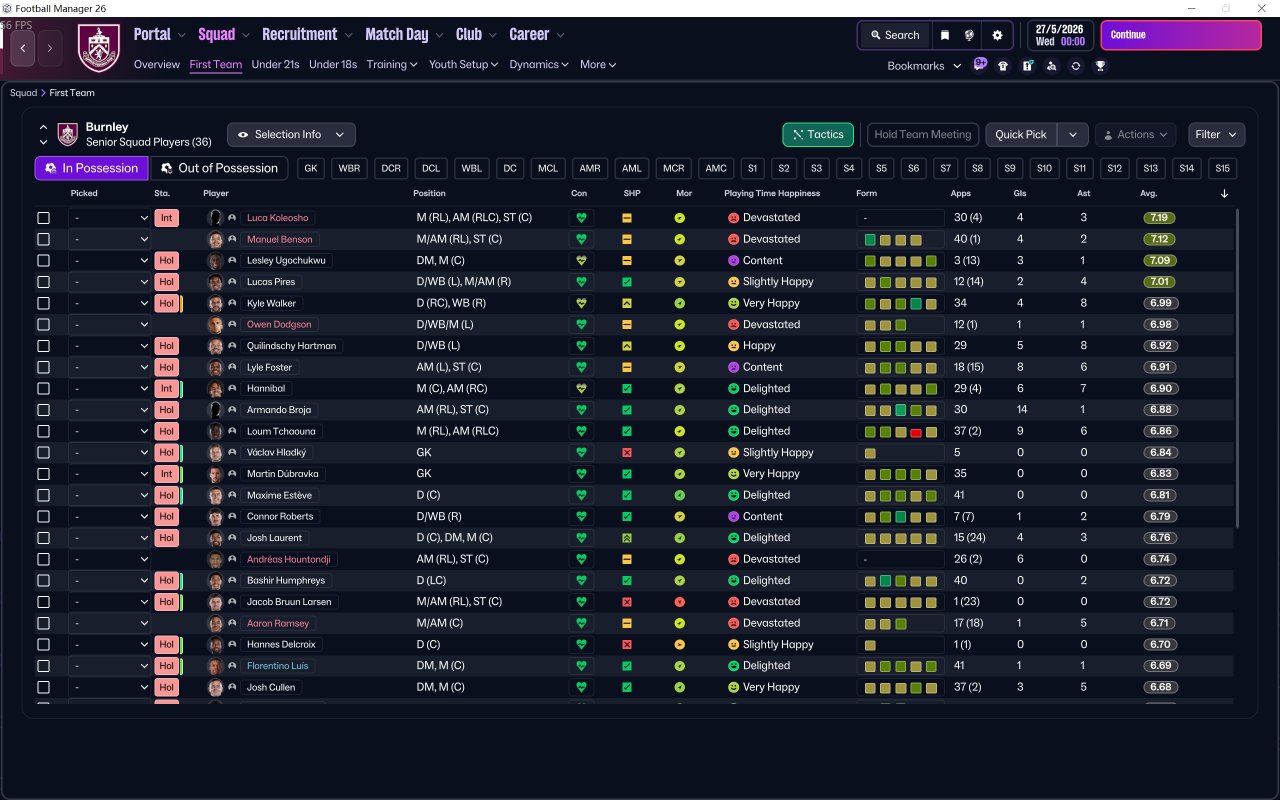Image resolution: width=1280 pixels, height=800 pixels.
Task: Open the Filter dropdown
Action: pyautogui.click(x=1217, y=135)
